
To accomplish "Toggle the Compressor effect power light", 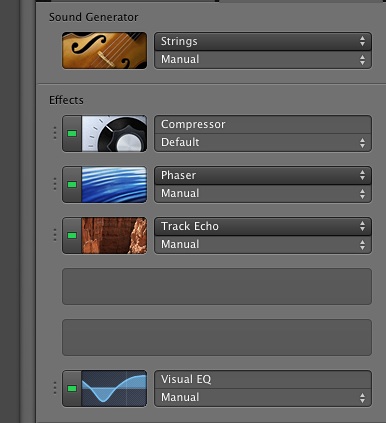I will (x=72, y=134).
